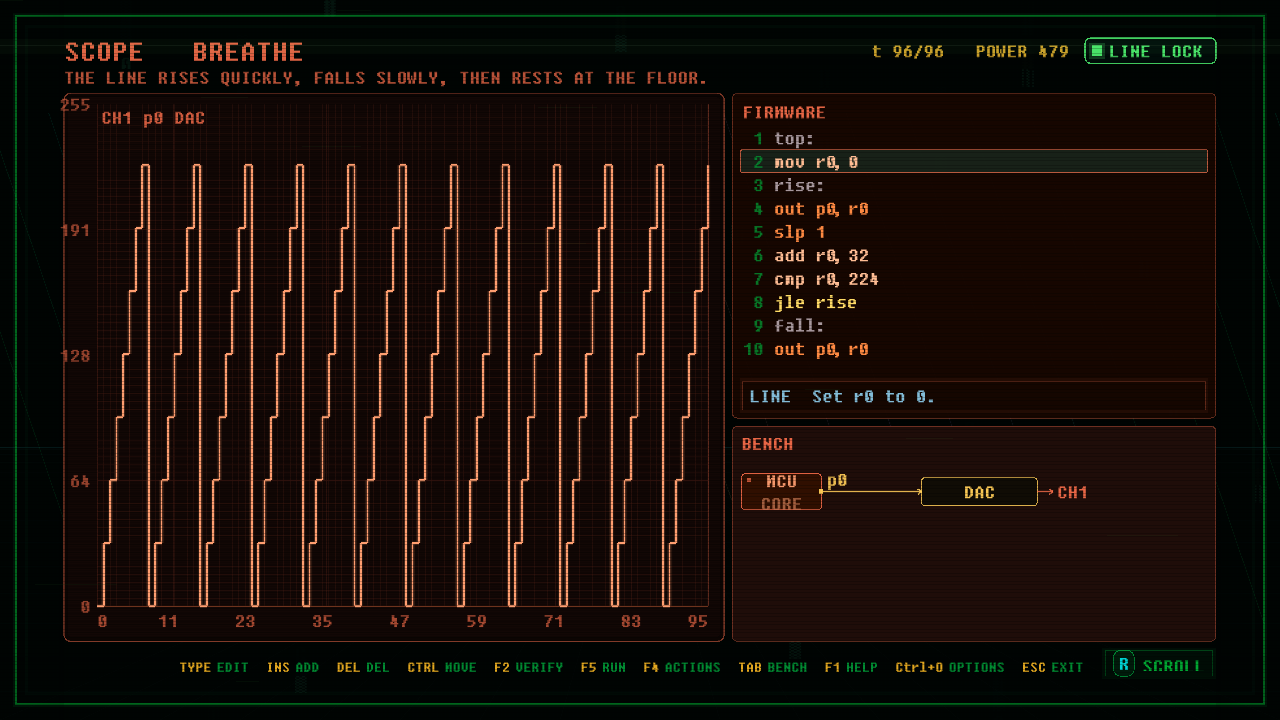
Task: Click the 11 x-axis tick label
Action: click(168, 622)
